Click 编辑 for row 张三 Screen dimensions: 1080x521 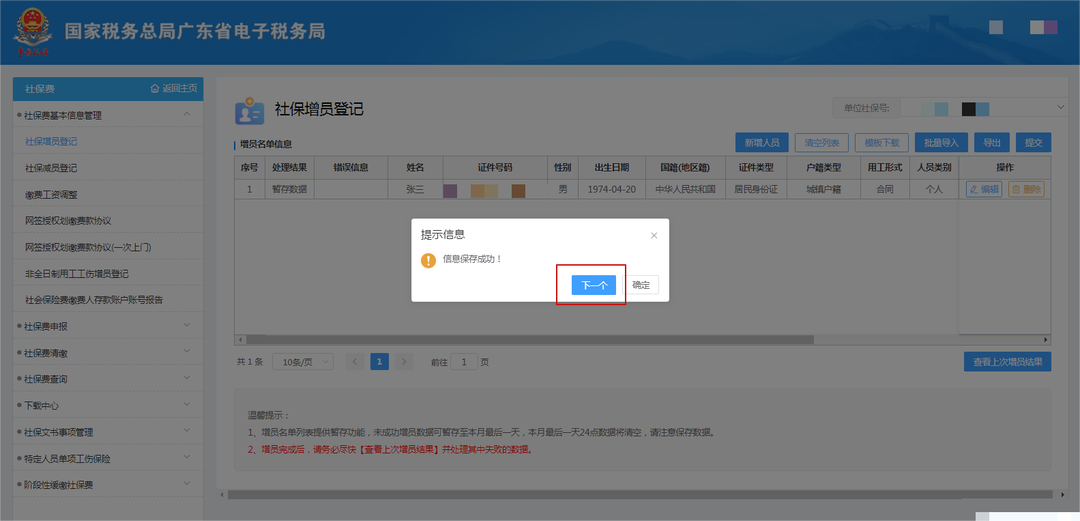(984, 189)
